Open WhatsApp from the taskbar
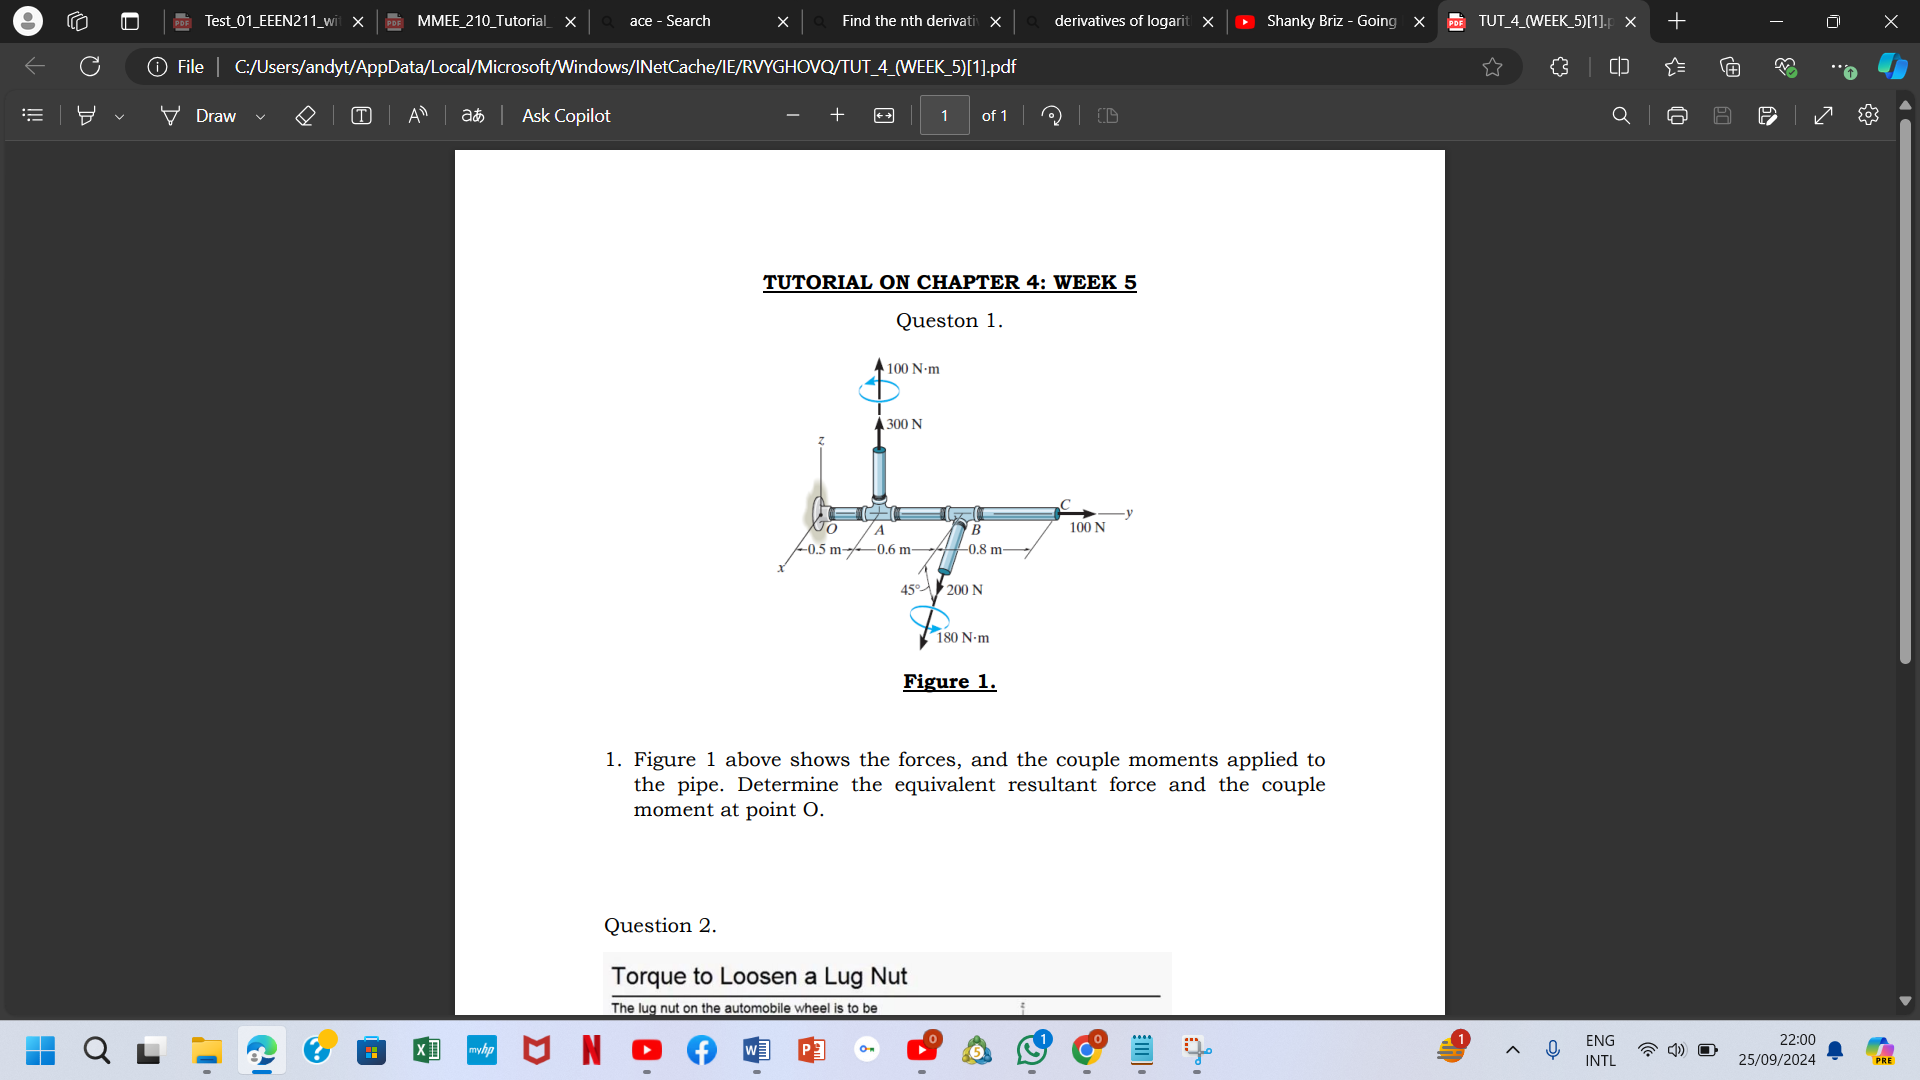 (x=1033, y=1051)
